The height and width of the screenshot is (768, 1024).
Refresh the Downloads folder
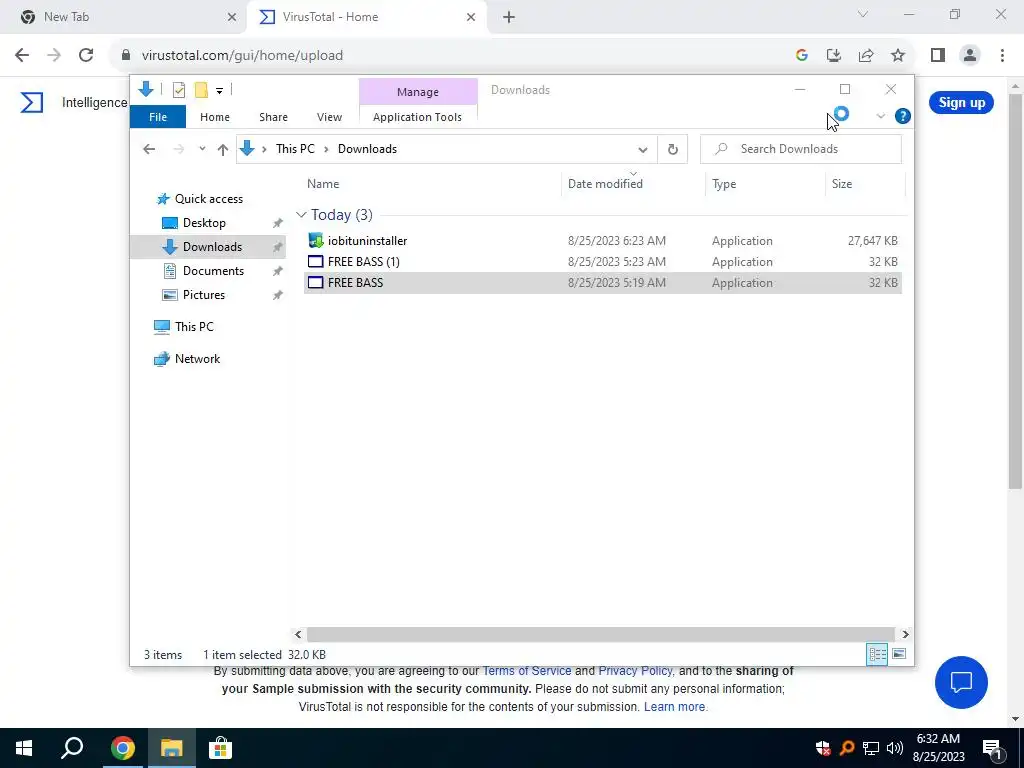tap(673, 150)
